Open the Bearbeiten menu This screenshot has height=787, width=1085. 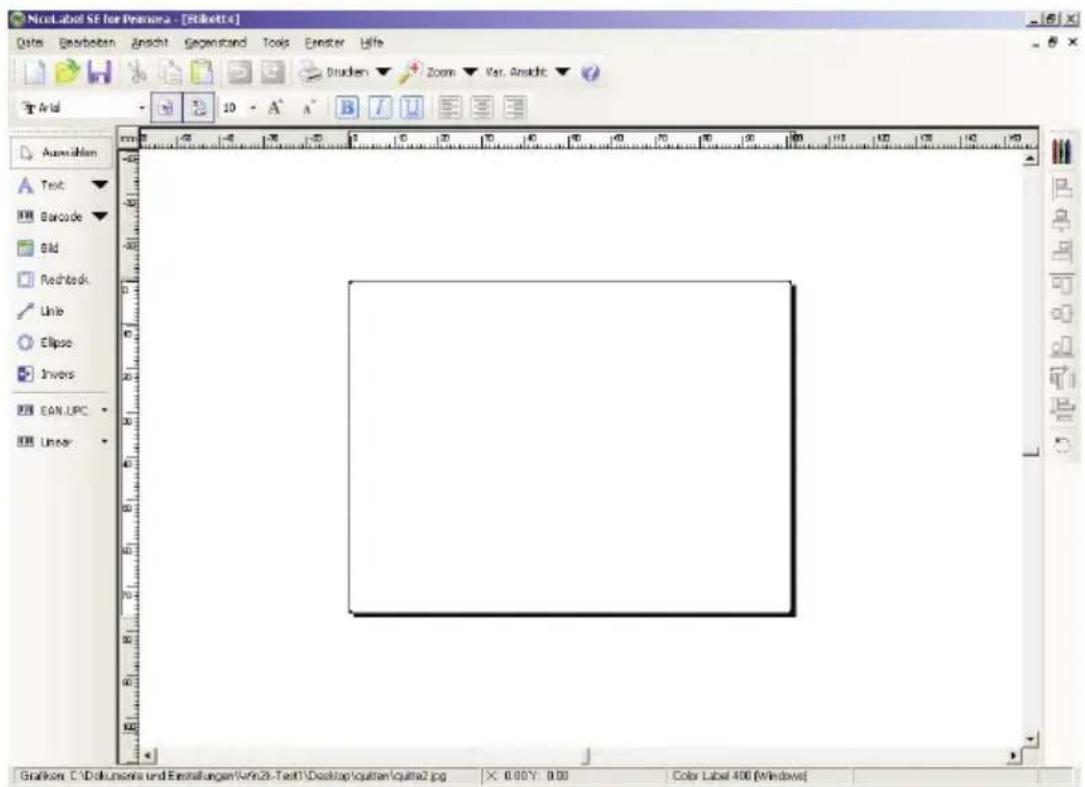click(87, 43)
